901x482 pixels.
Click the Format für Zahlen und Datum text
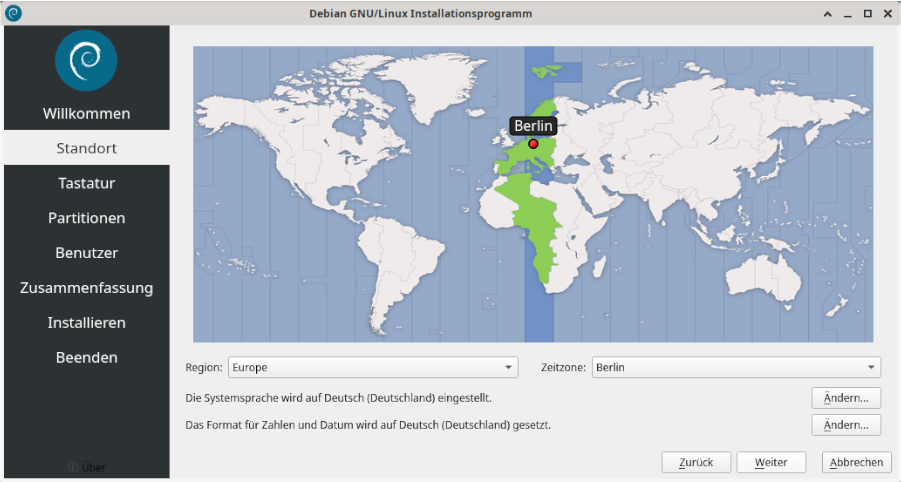[x=368, y=425]
